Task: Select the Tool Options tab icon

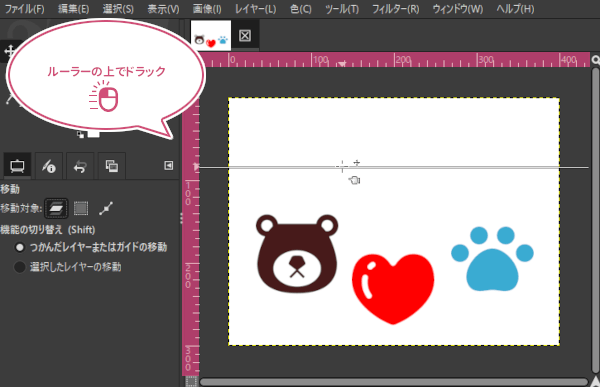Action: click(x=17, y=166)
